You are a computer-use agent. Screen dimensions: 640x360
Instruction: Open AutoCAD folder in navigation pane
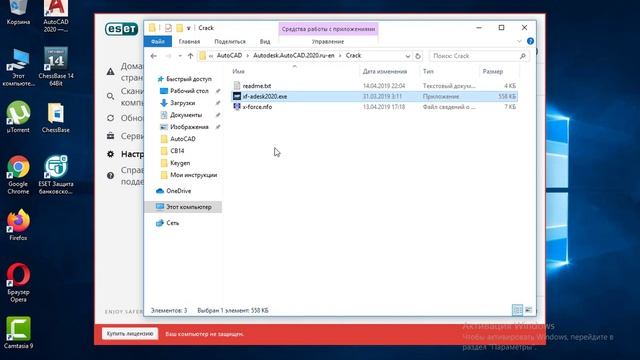(182, 139)
